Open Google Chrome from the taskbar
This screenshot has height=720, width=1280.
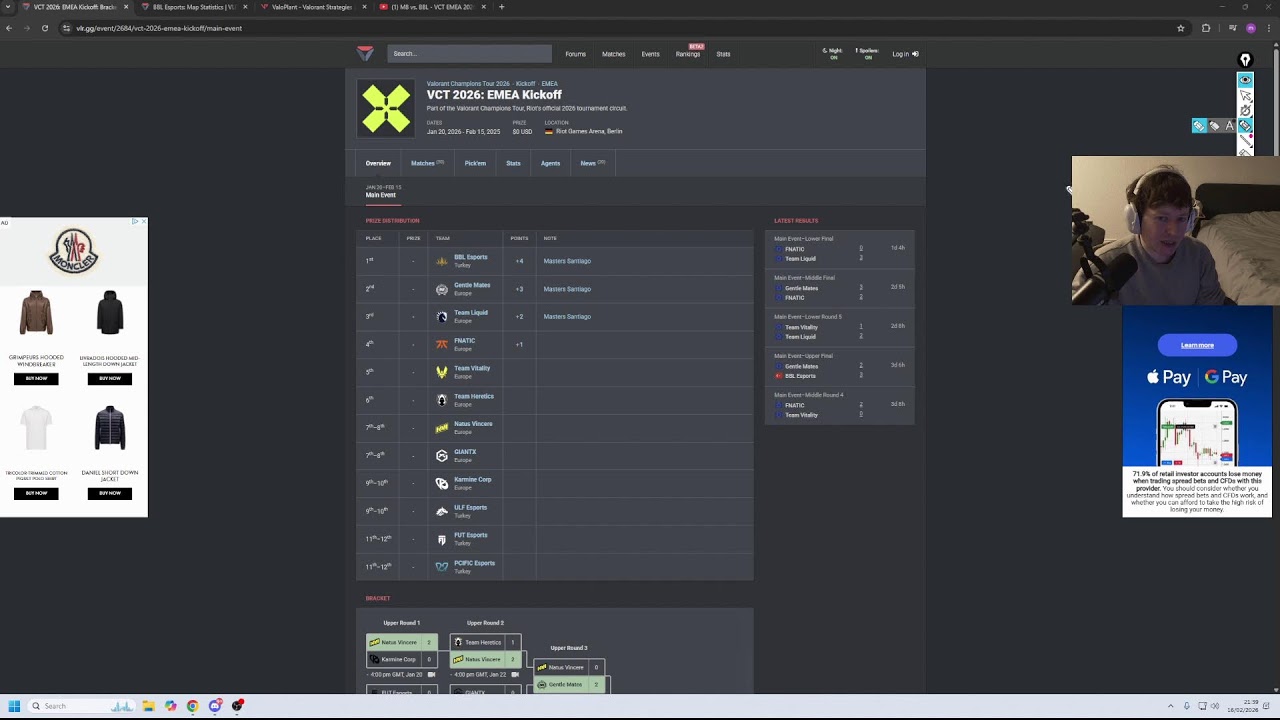coord(193,706)
